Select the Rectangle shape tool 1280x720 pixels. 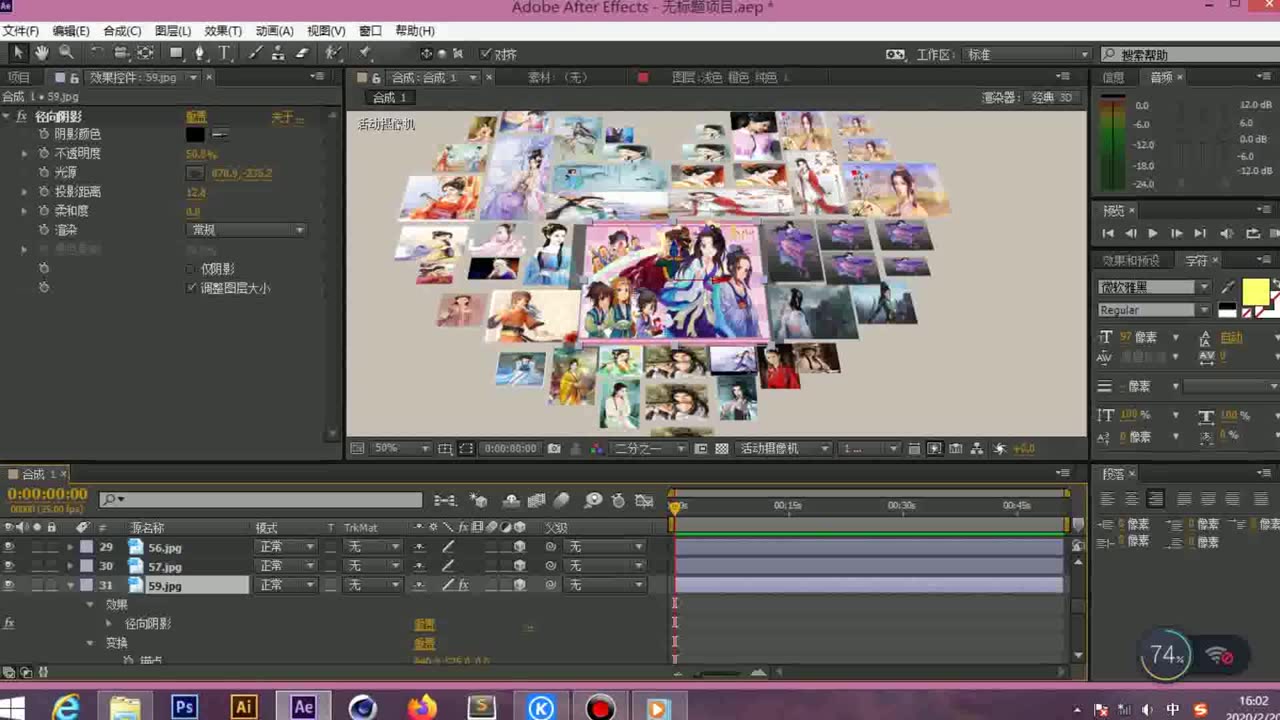(x=177, y=53)
